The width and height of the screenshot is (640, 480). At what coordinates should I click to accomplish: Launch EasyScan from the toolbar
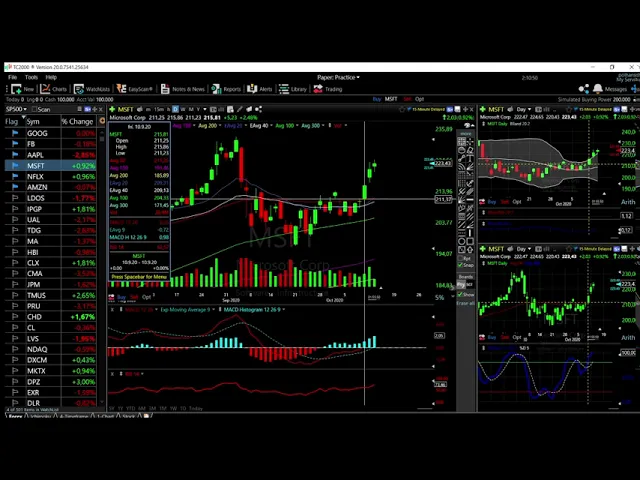[135, 89]
